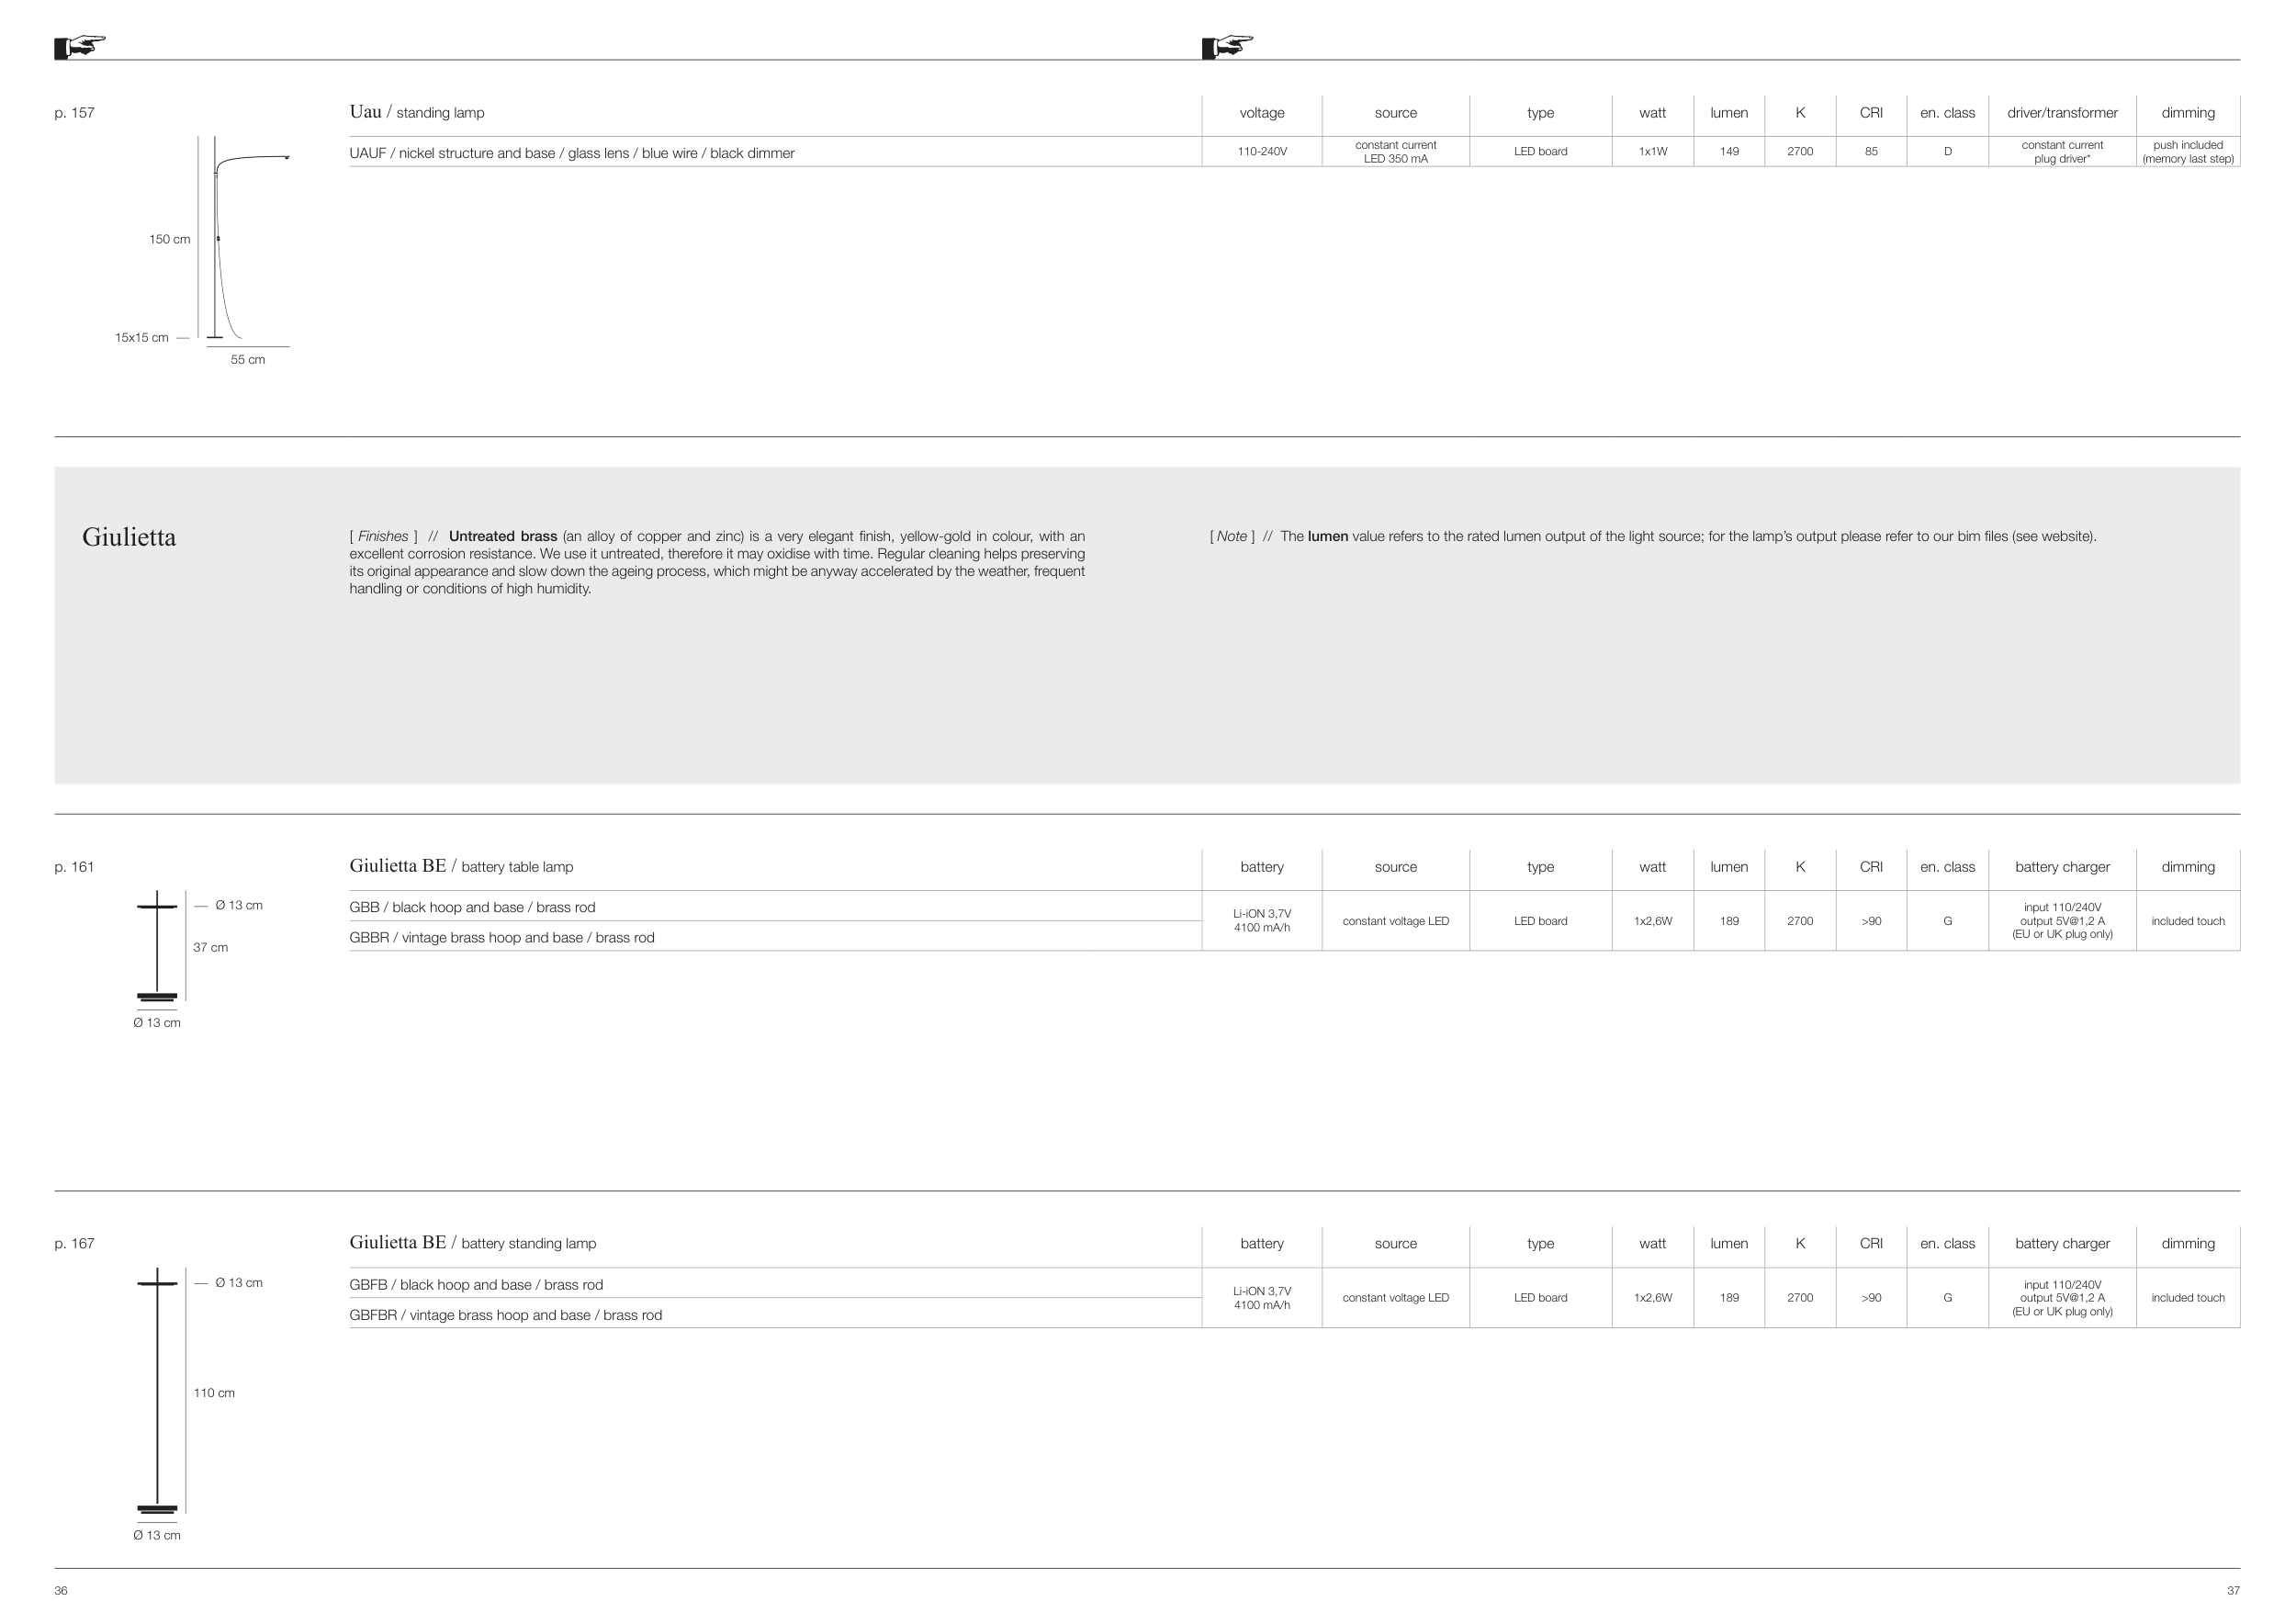Select the GBFB black hoop row
The width and height of the screenshot is (2296, 1624).
point(476,1284)
